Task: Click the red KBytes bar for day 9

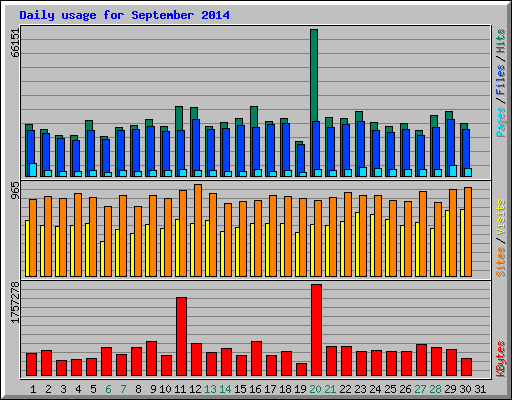Action: click(x=151, y=358)
